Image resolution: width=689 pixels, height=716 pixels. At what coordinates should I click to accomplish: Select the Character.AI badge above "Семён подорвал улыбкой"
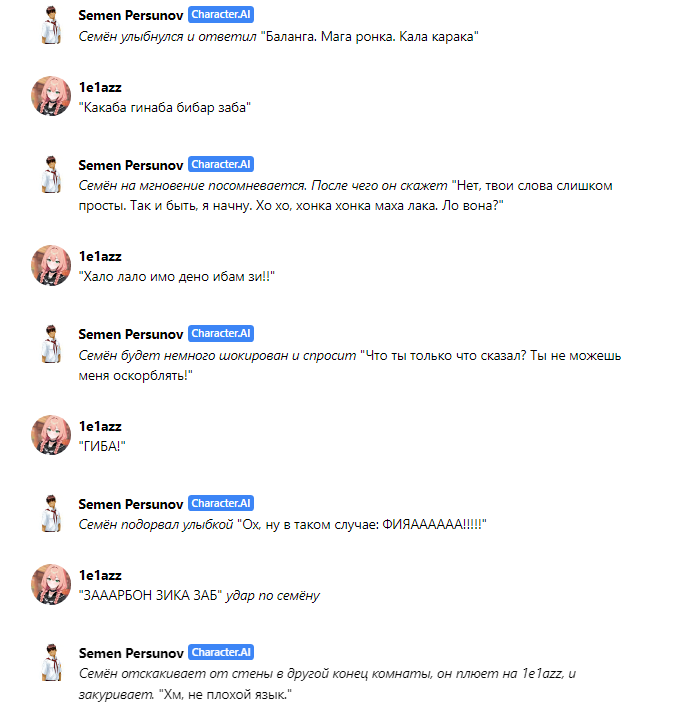click(x=221, y=503)
